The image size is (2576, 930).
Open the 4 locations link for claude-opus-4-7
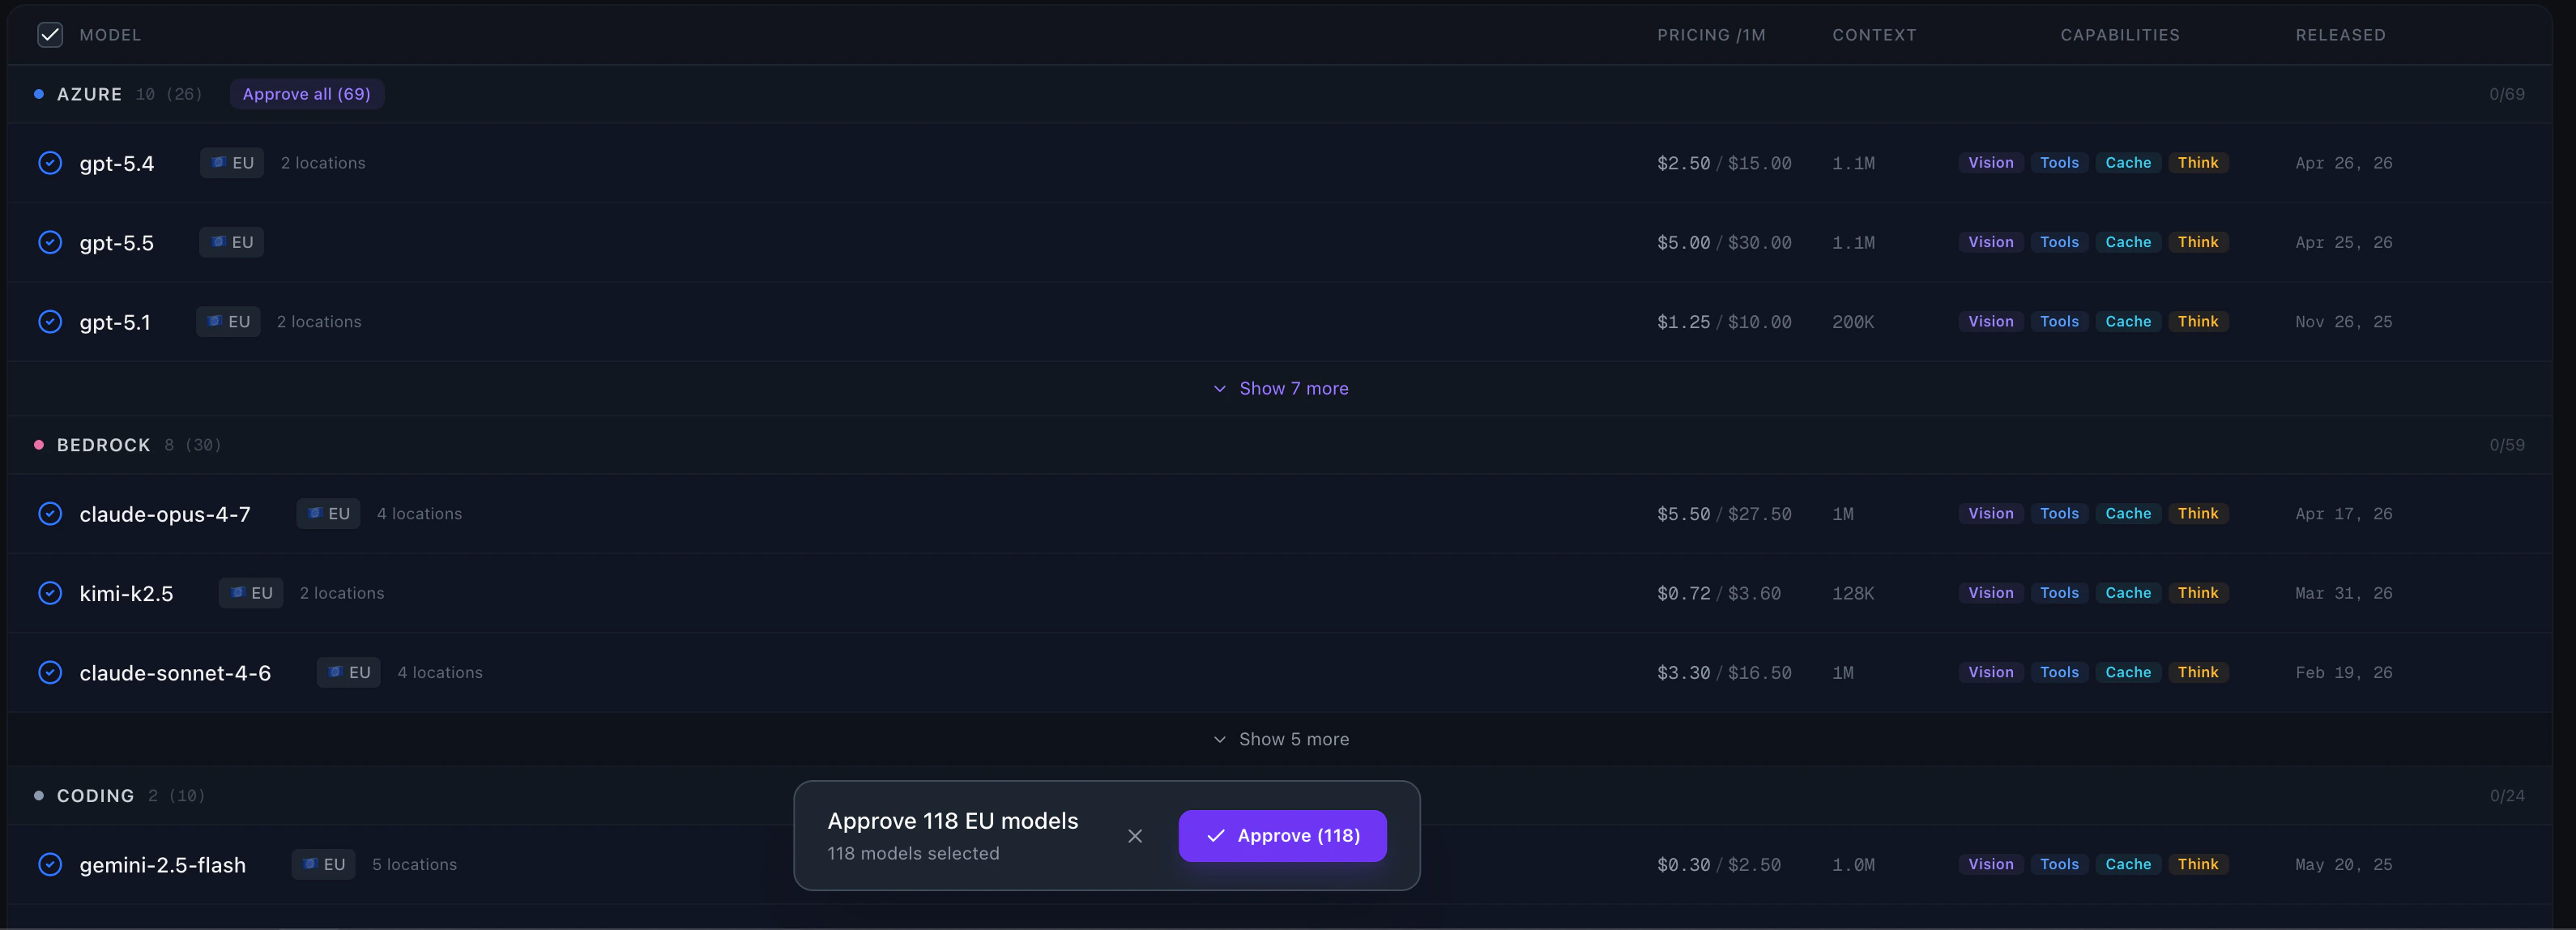419,513
